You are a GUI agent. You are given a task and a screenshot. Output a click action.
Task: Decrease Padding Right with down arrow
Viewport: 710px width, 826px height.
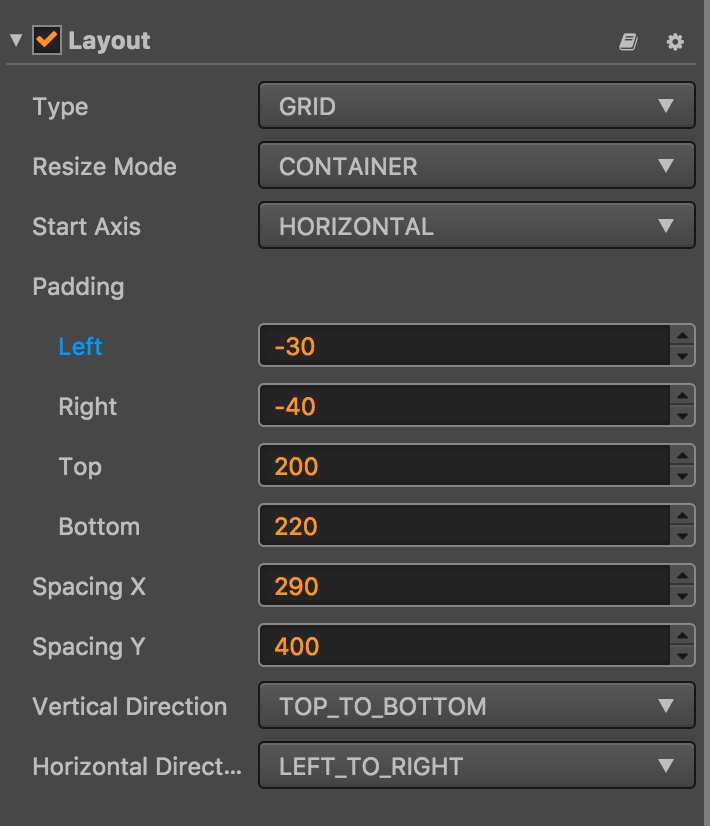click(683, 416)
